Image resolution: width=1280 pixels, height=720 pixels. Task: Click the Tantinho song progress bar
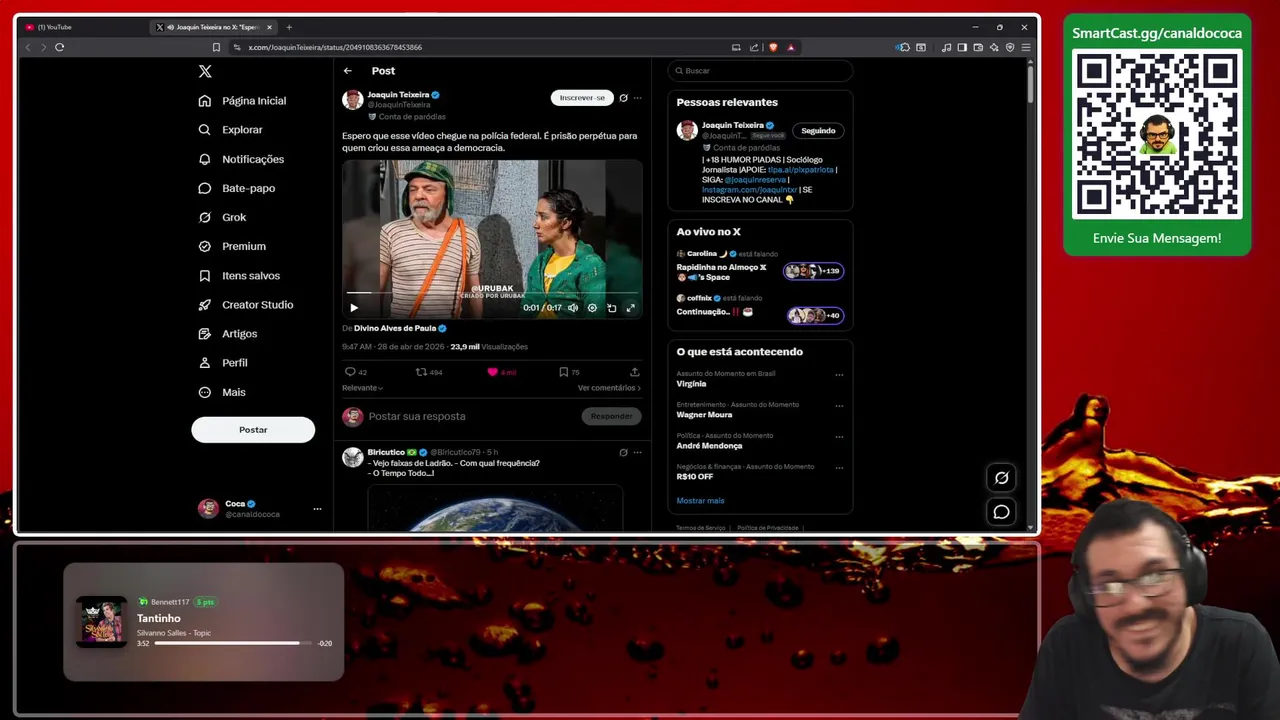(x=233, y=643)
